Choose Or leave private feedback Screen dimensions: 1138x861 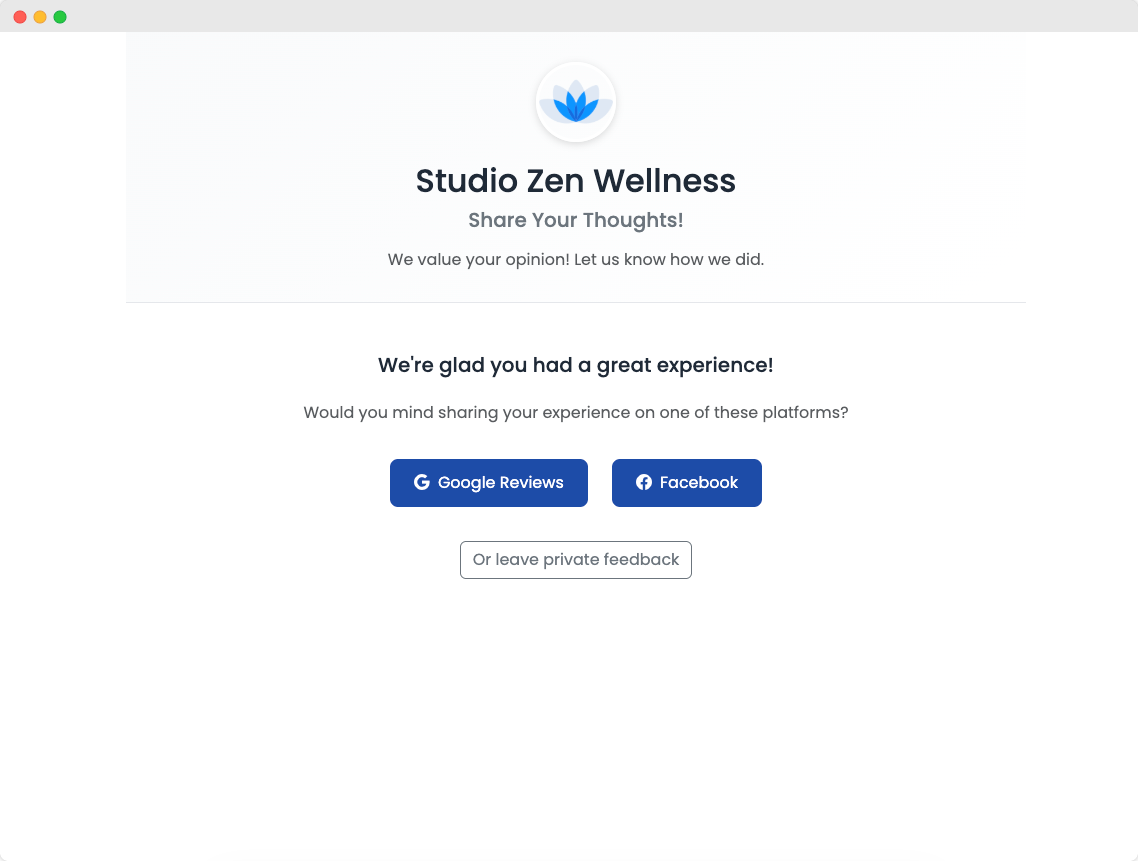(576, 560)
